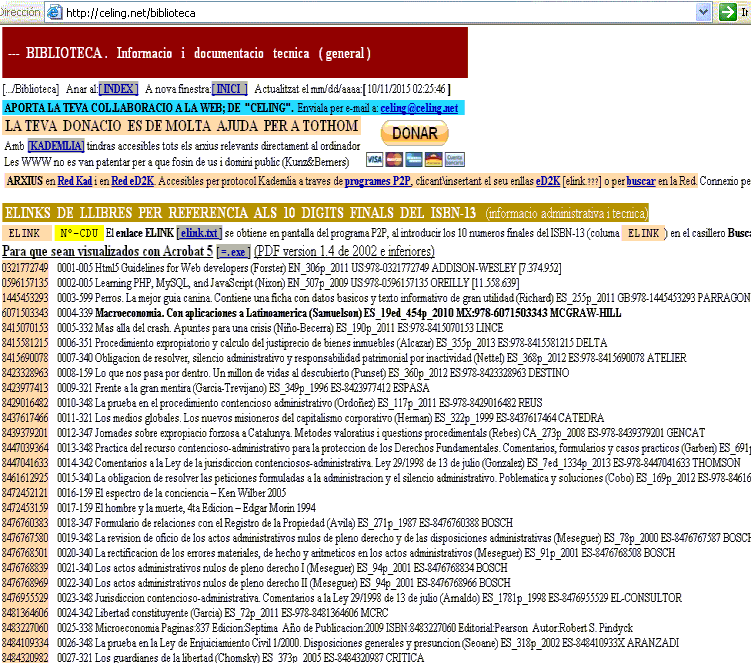Select elink number 8461612925

pos(25,478)
